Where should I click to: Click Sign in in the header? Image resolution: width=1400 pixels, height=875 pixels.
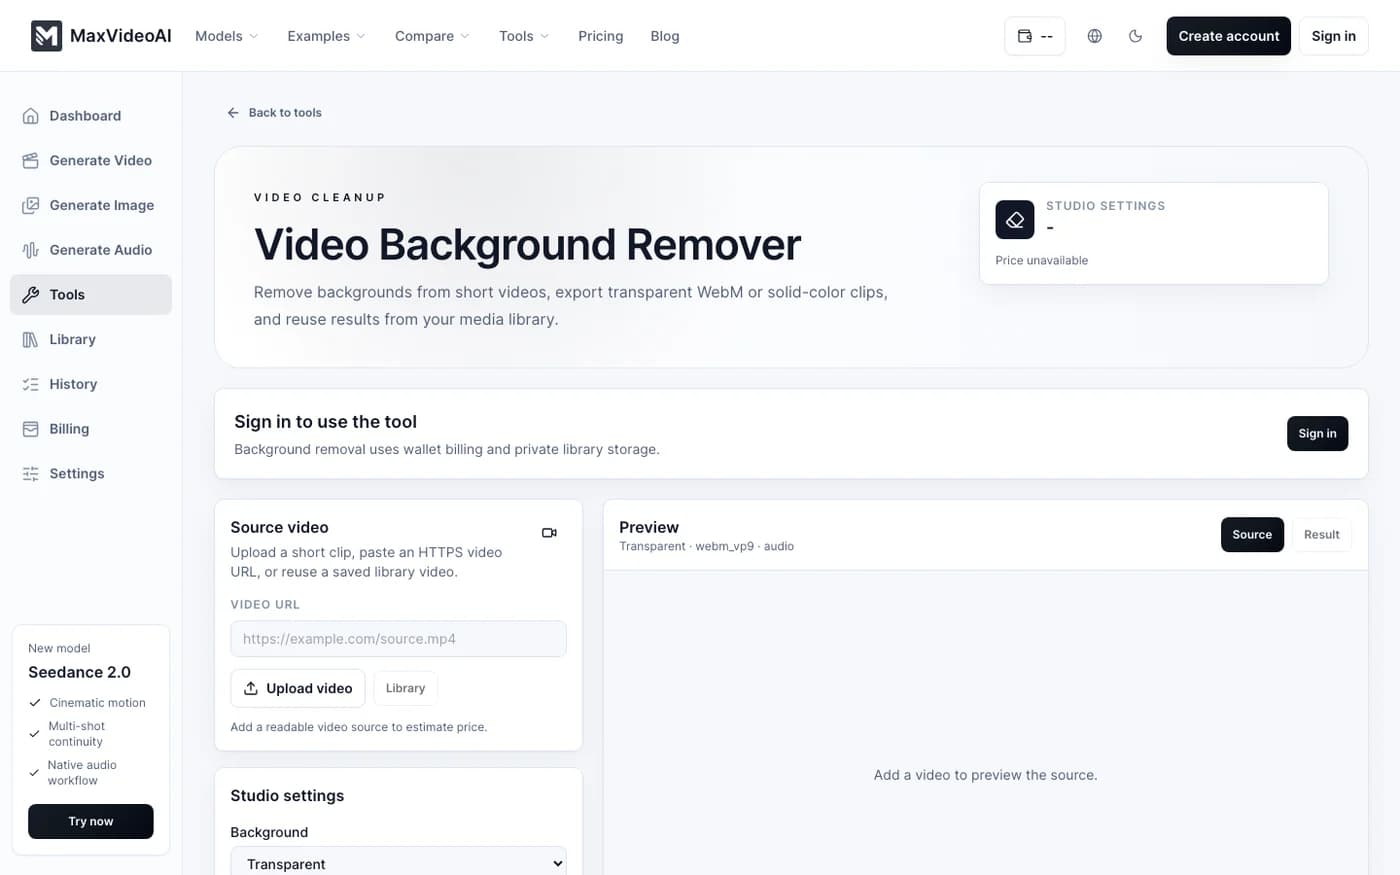(1333, 36)
